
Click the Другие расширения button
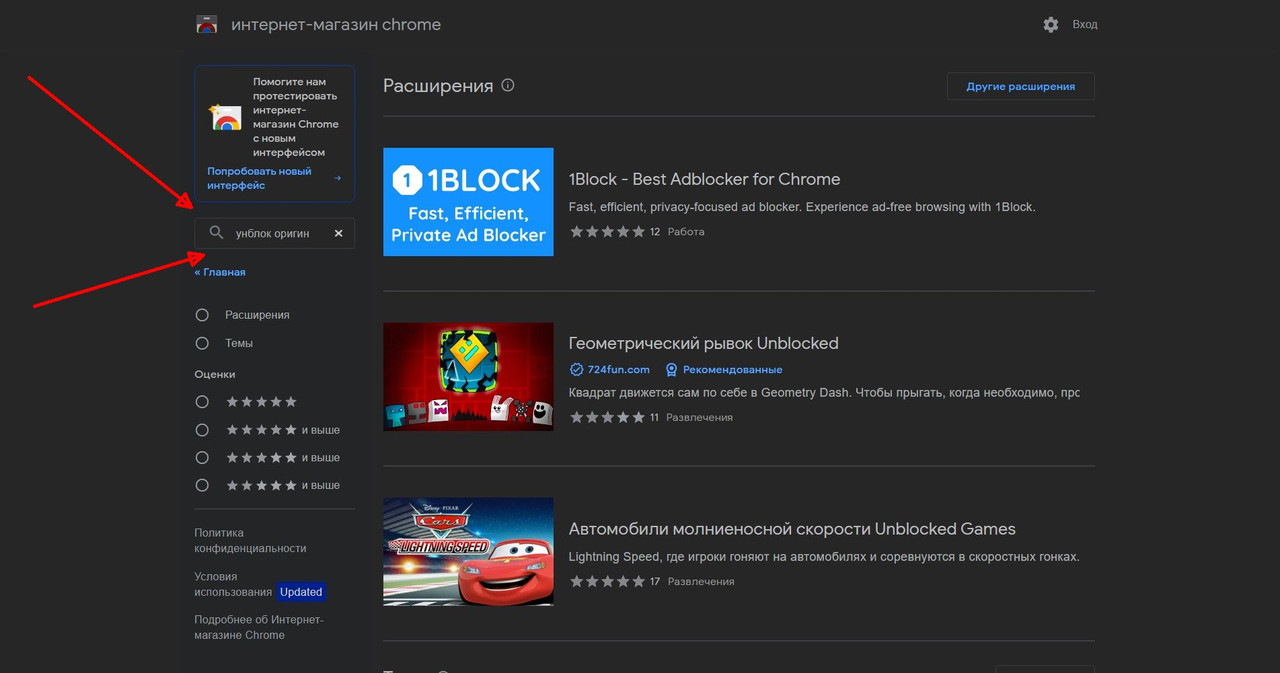click(1021, 86)
